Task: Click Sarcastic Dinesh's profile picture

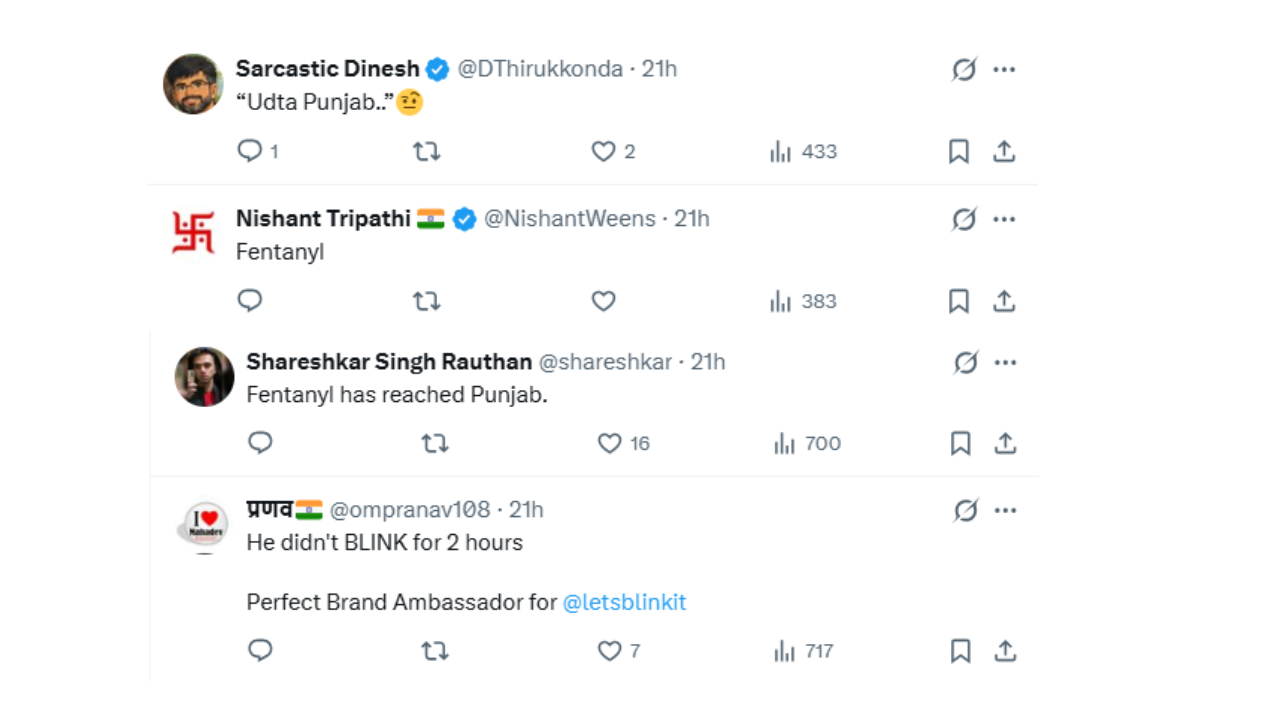Action: point(193,84)
